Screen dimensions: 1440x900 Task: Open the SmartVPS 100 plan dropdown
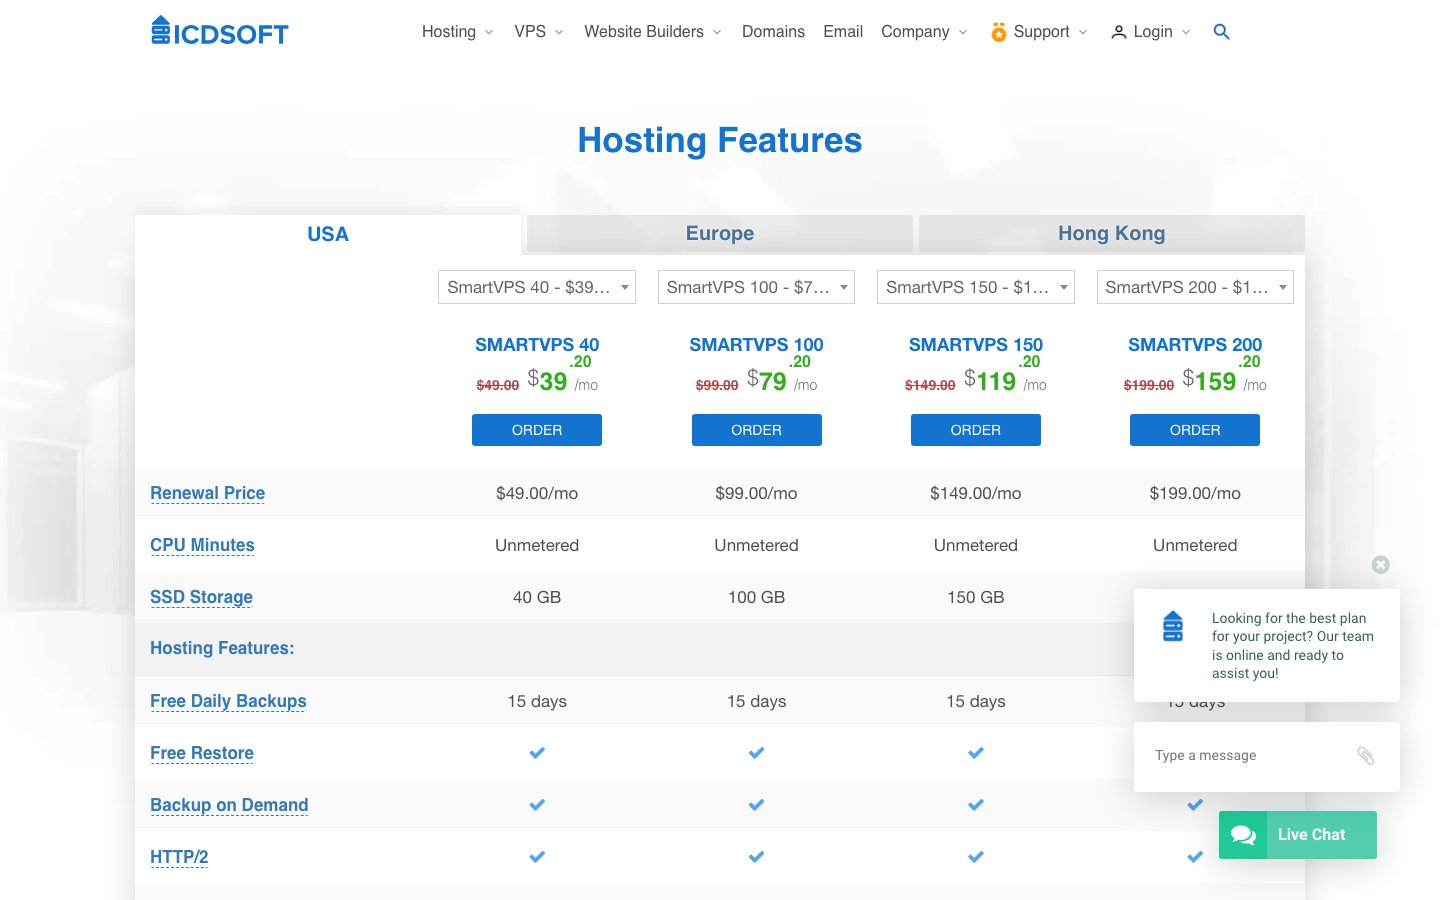[x=756, y=287]
